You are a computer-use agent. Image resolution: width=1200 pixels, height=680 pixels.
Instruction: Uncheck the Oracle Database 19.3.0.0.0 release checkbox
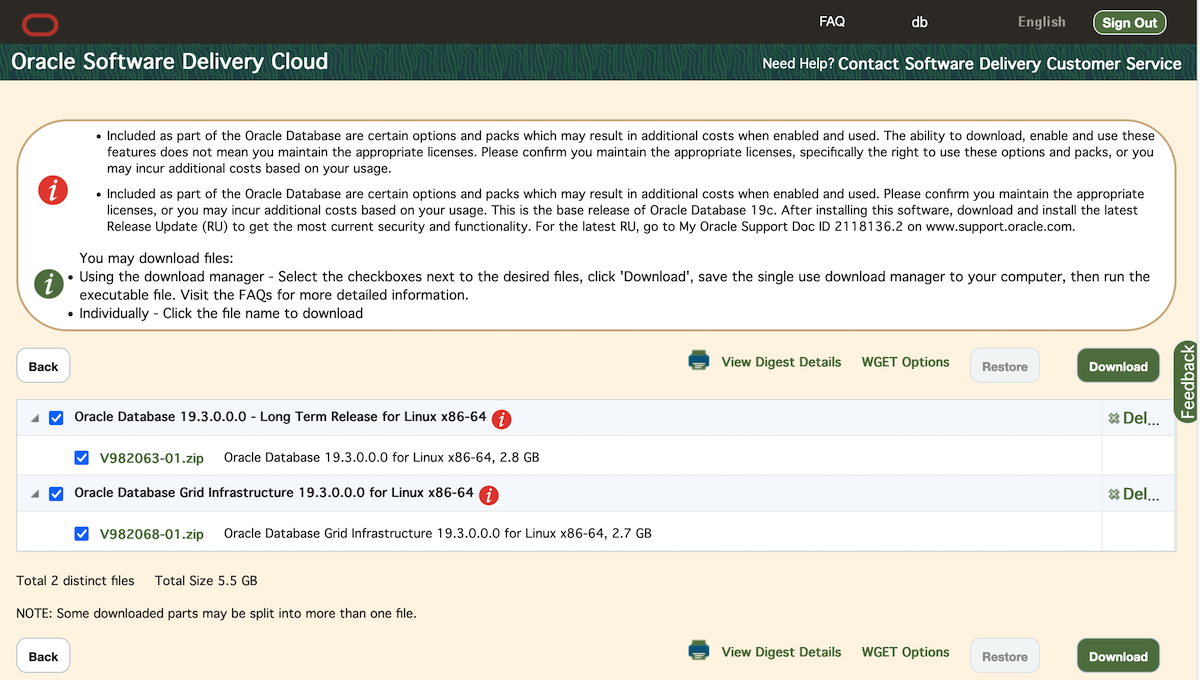[x=56, y=418]
